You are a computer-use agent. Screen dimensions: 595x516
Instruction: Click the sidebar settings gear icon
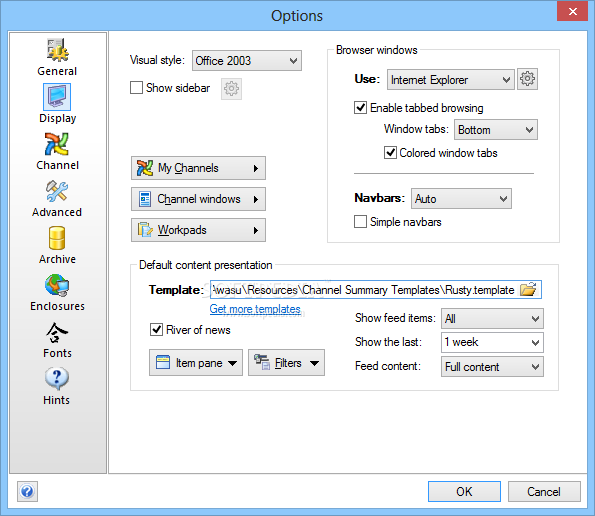(231, 89)
